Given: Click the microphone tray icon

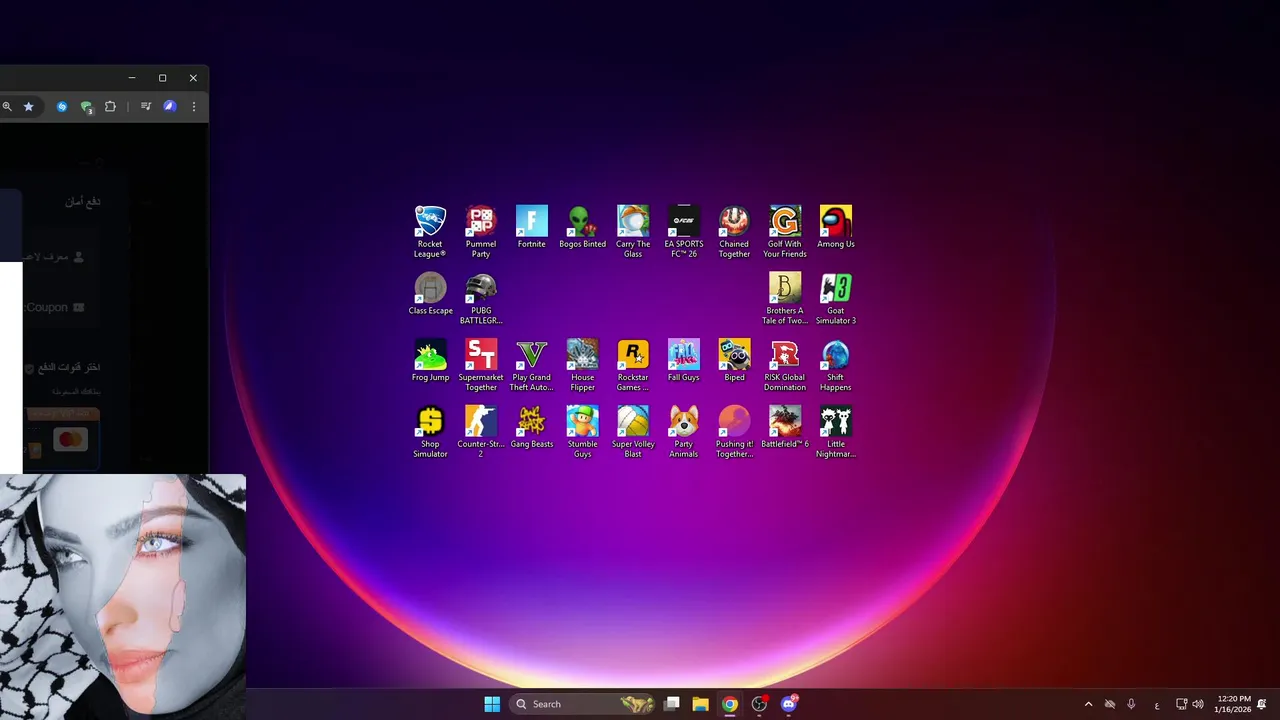Looking at the screenshot, I should point(1131,704).
